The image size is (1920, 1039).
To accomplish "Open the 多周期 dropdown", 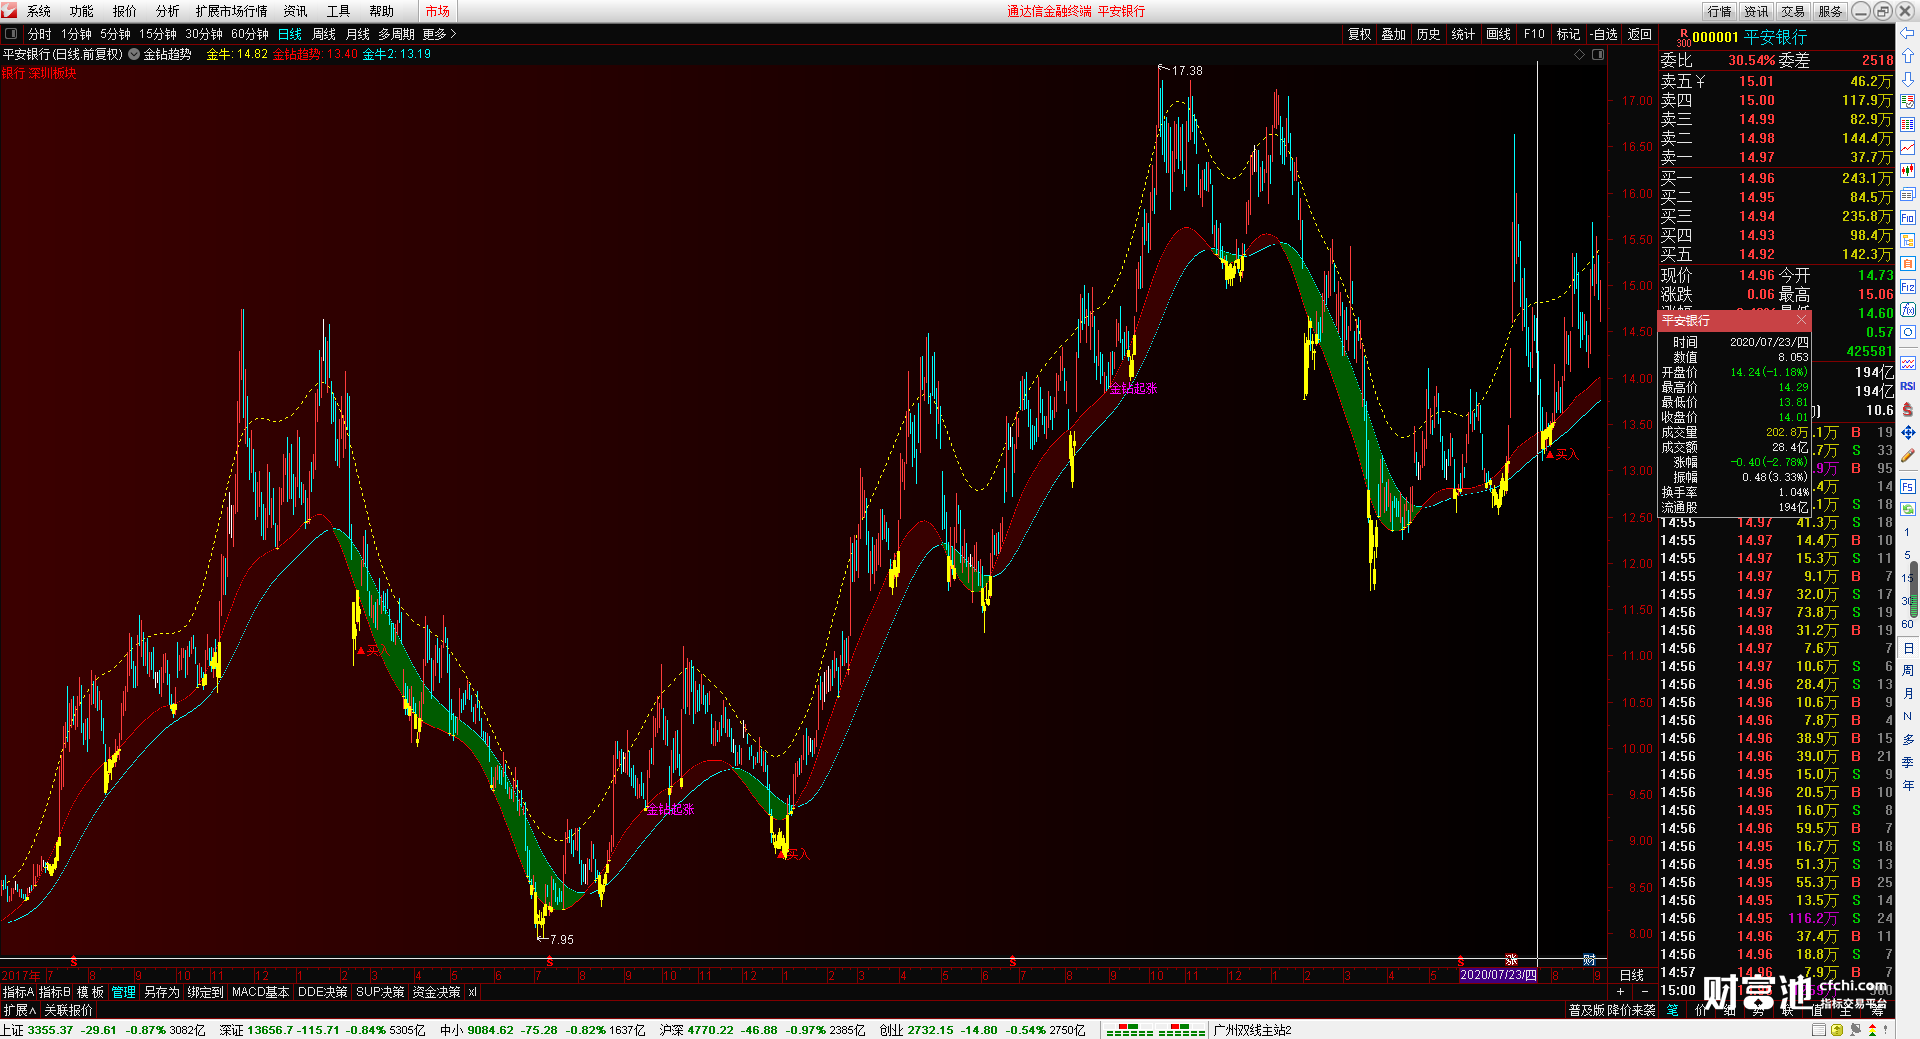I will click(x=396, y=34).
